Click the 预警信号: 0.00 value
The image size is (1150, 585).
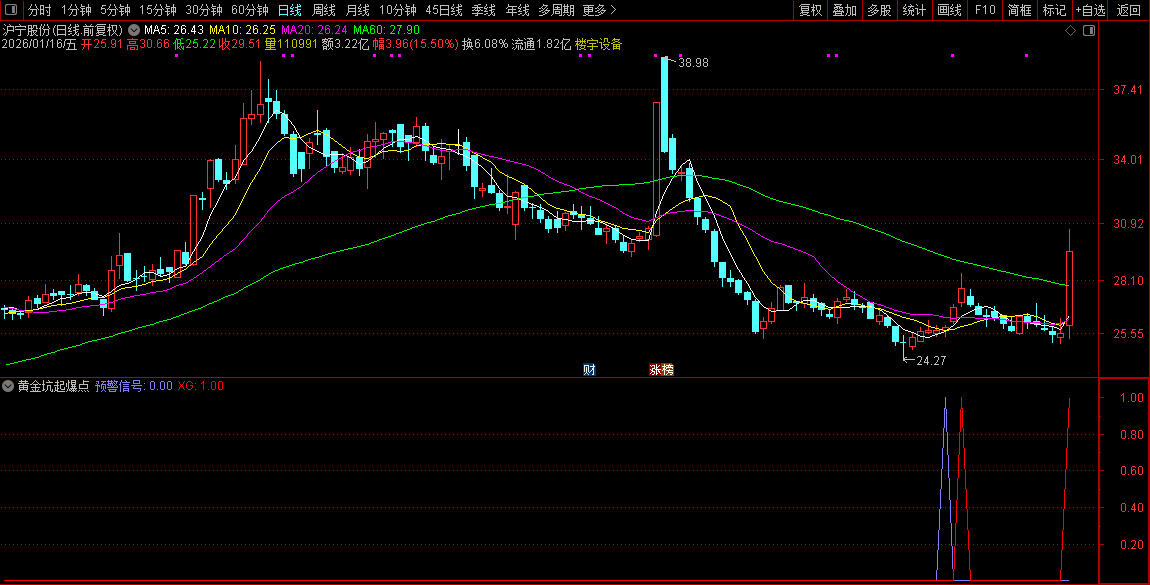coord(133,386)
